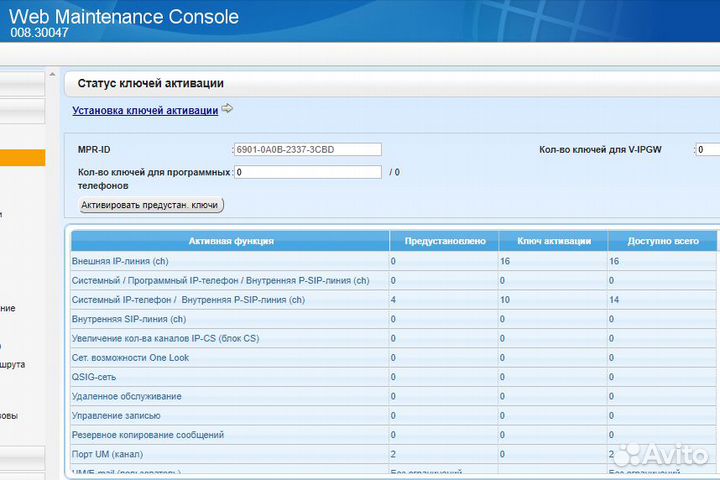The width and height of the screenshot is (720, 480).
Task: Click the Предустановлено column header
Action: pyautogui.click(x=444, y=241)
